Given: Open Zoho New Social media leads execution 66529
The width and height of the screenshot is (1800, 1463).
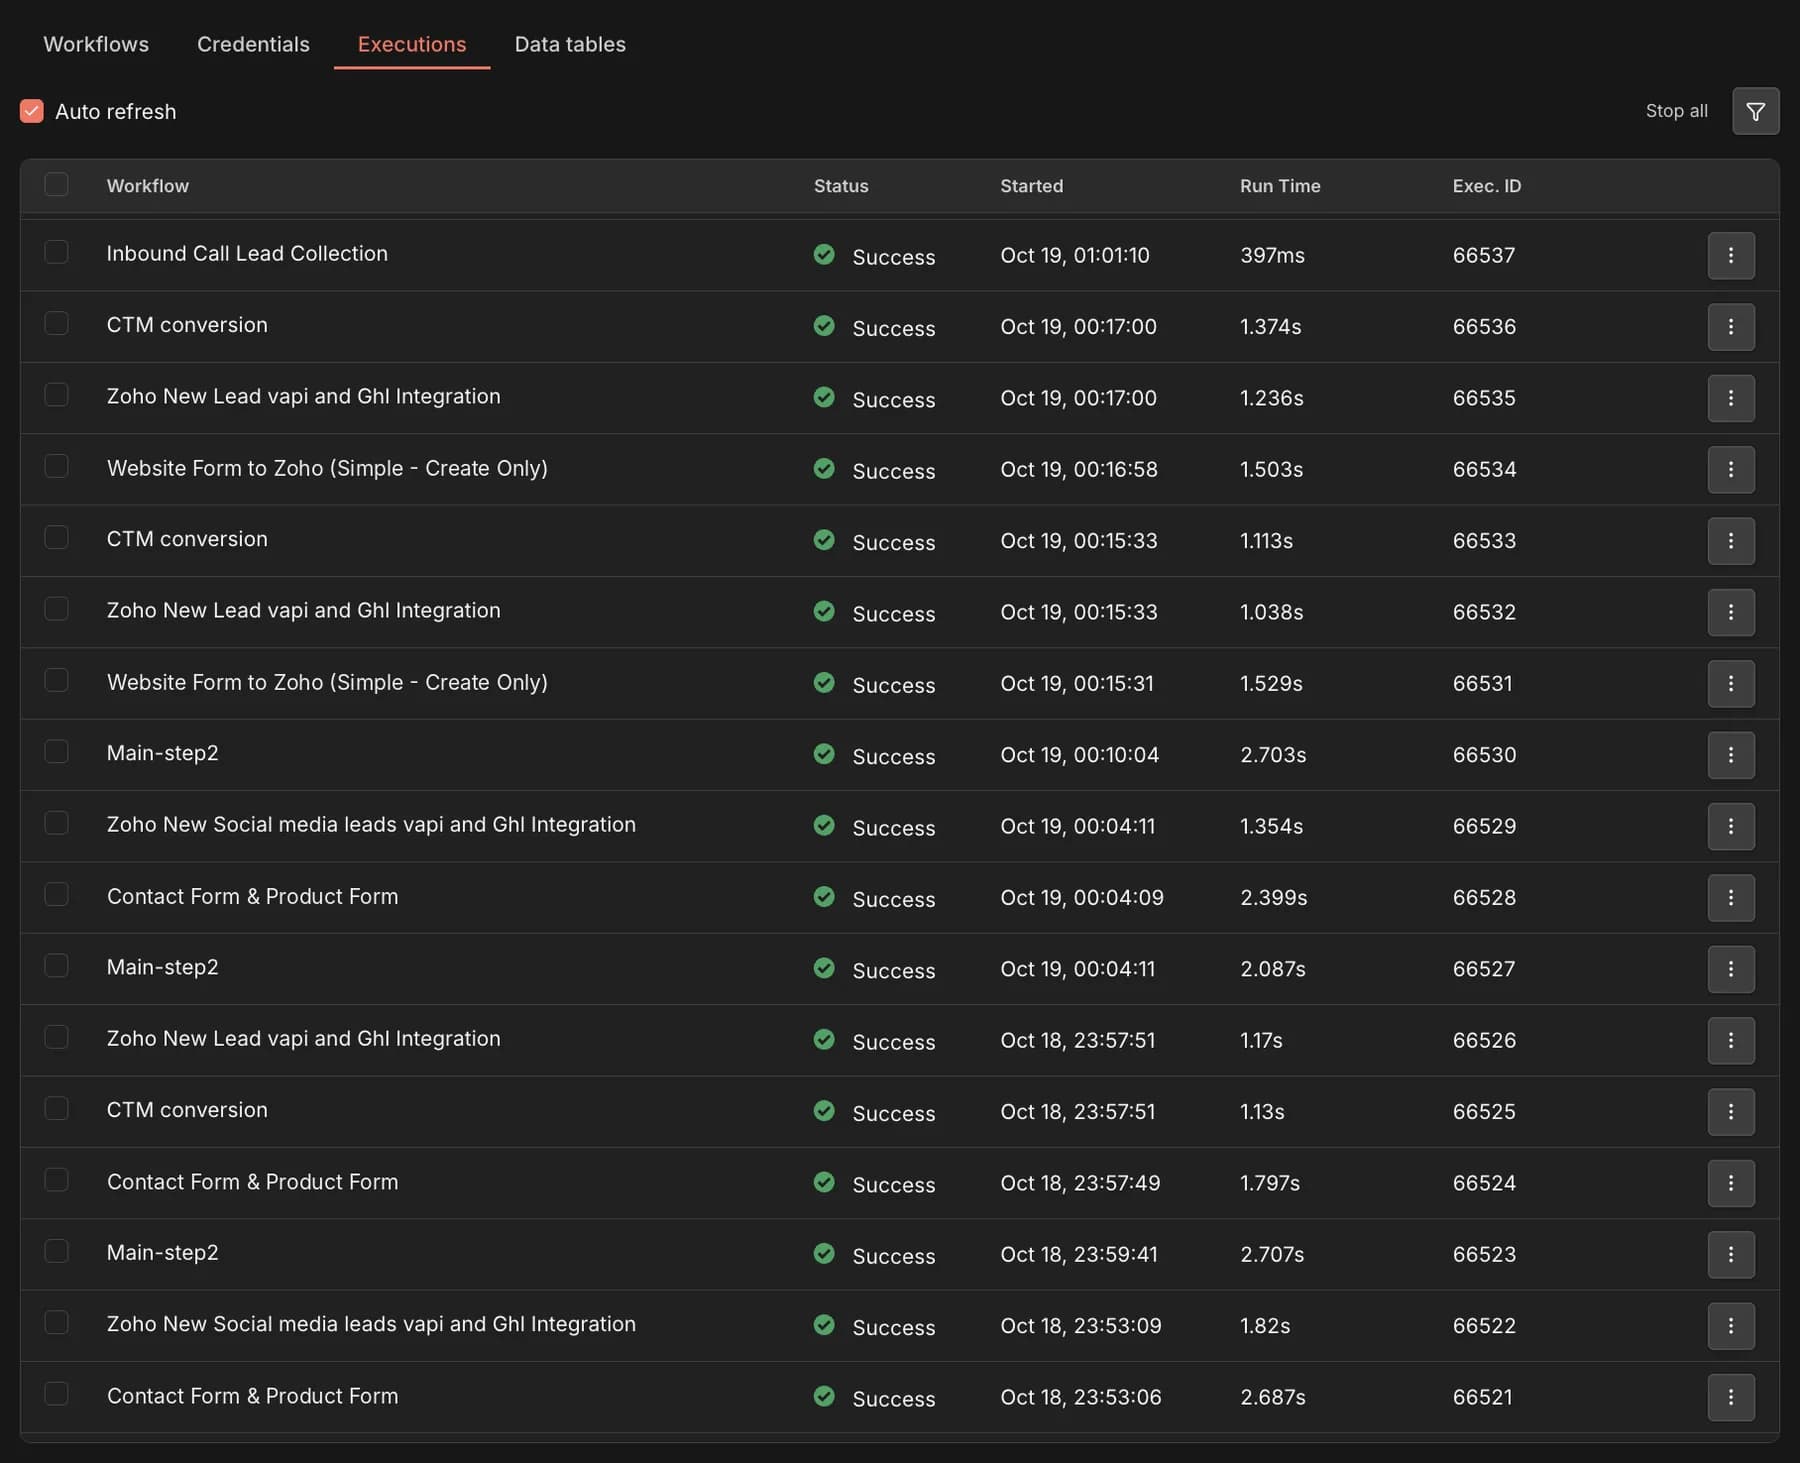Looking at the screenshot, I should point(371,825).
